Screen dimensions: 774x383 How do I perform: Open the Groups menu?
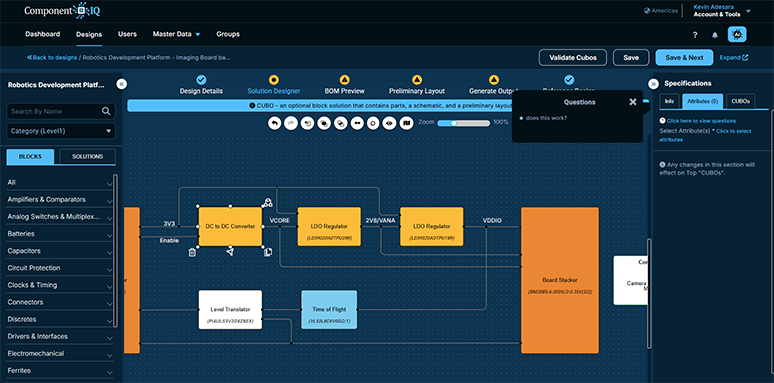228,34
